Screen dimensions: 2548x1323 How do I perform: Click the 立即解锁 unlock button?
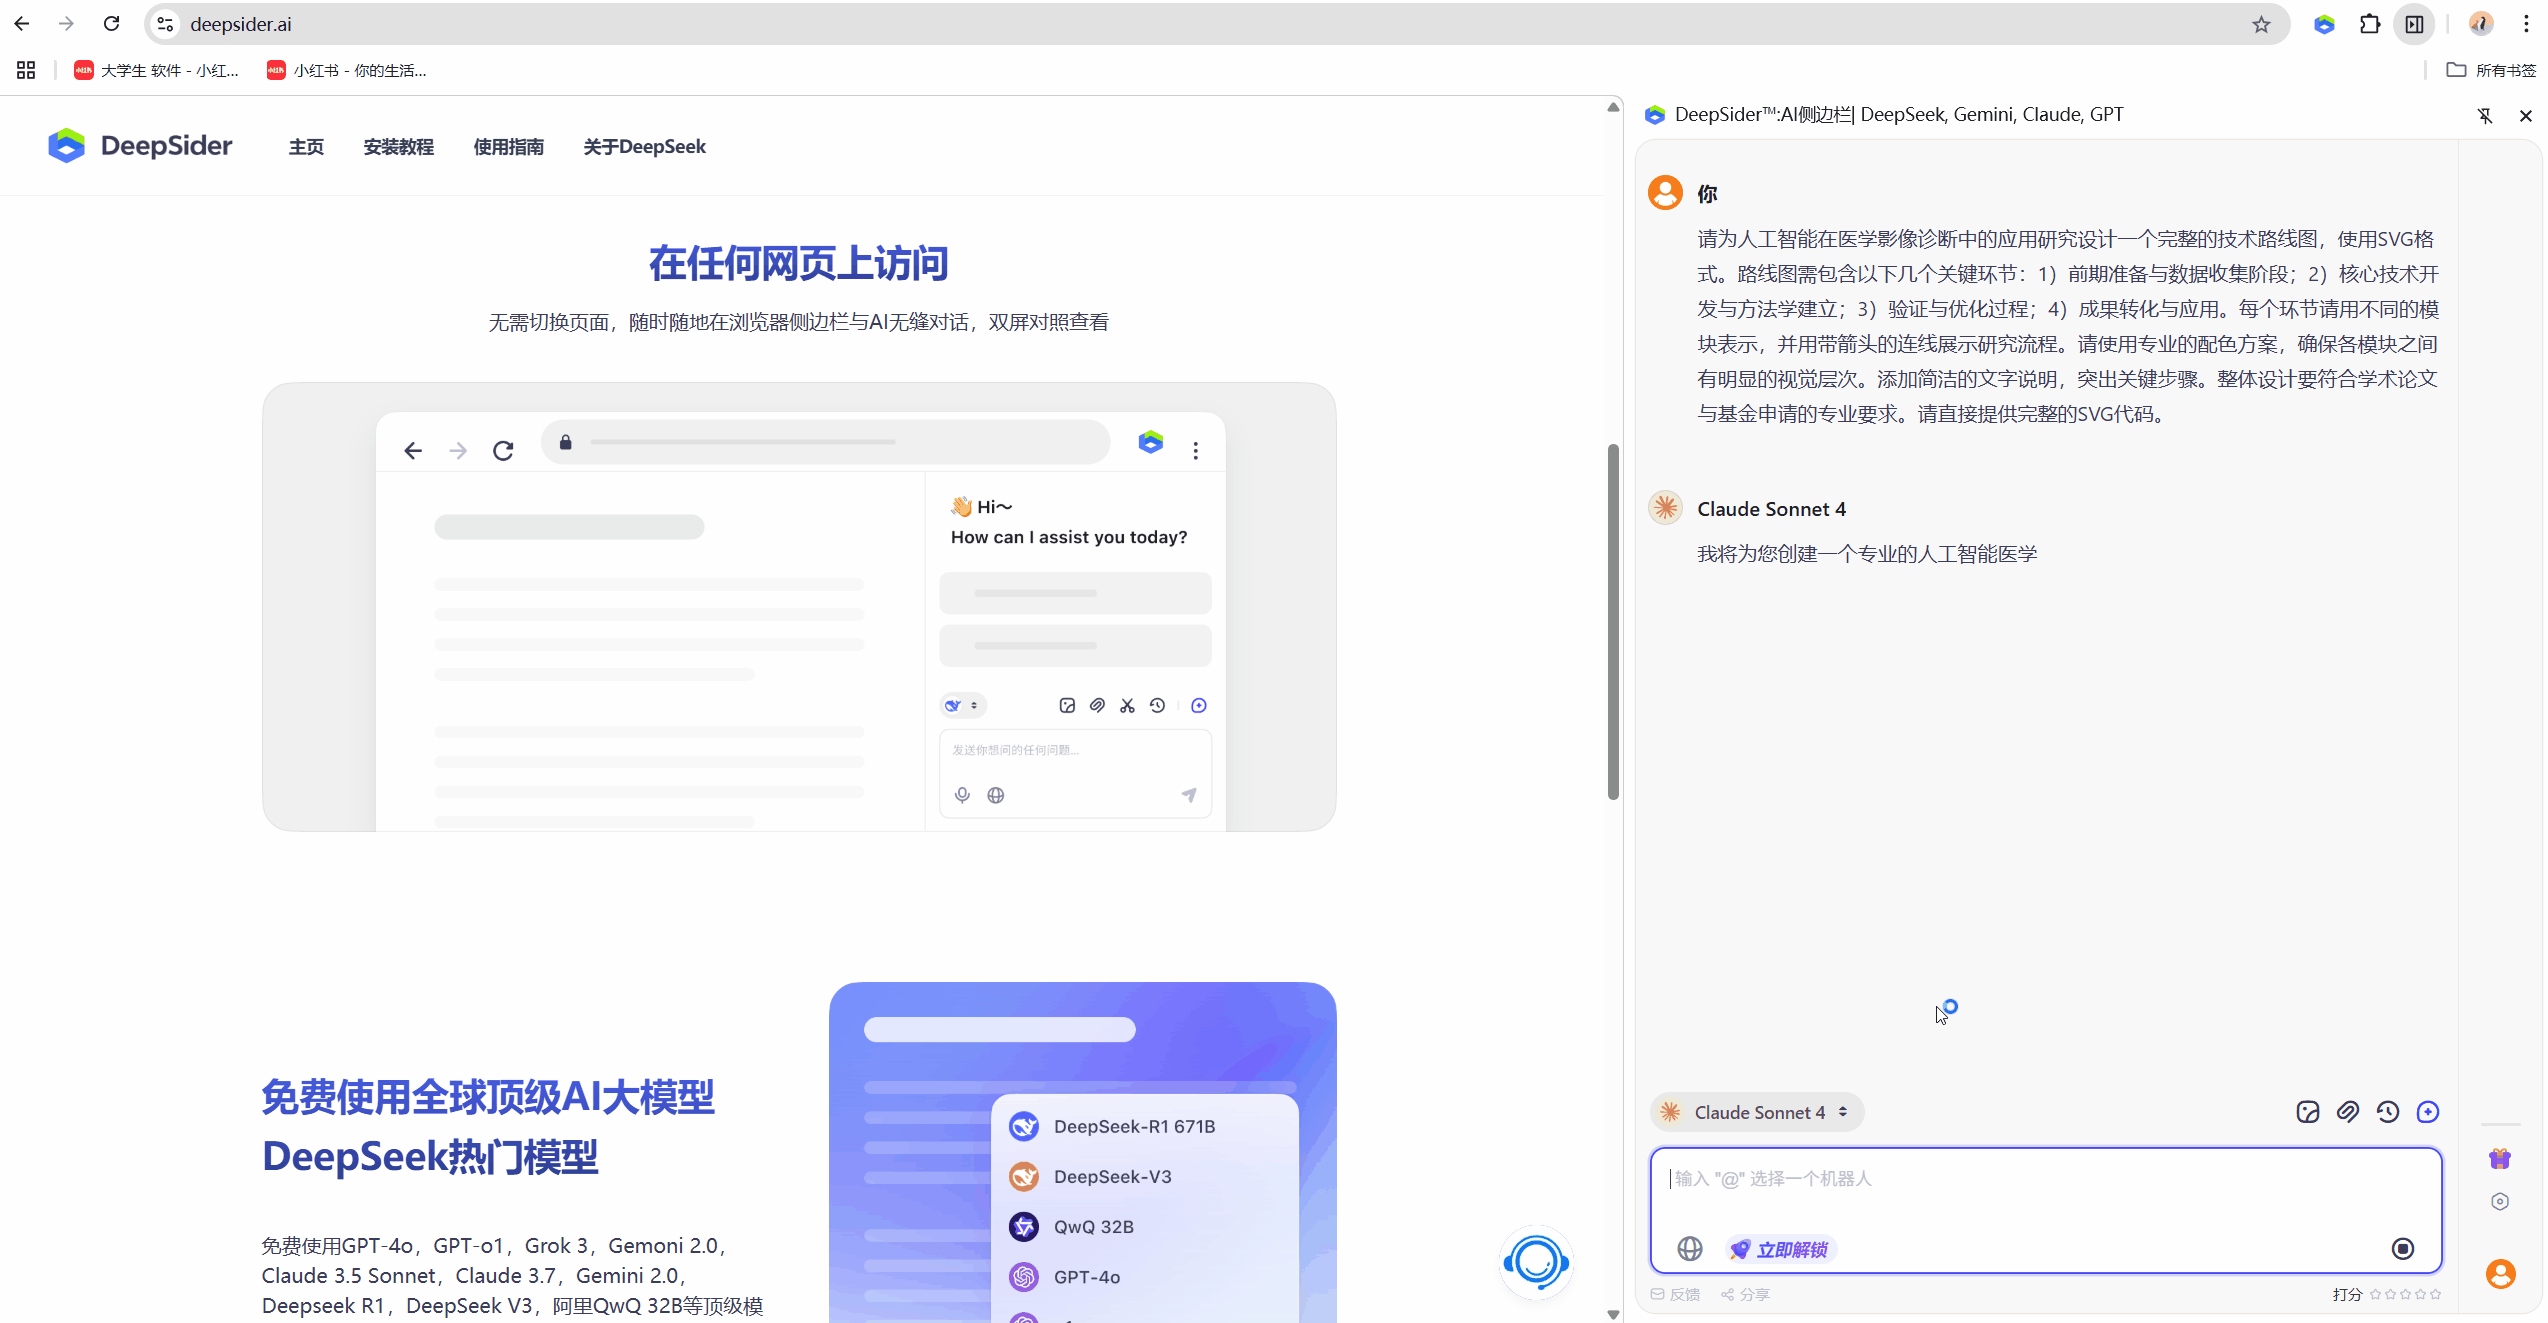(1780, 1249)
